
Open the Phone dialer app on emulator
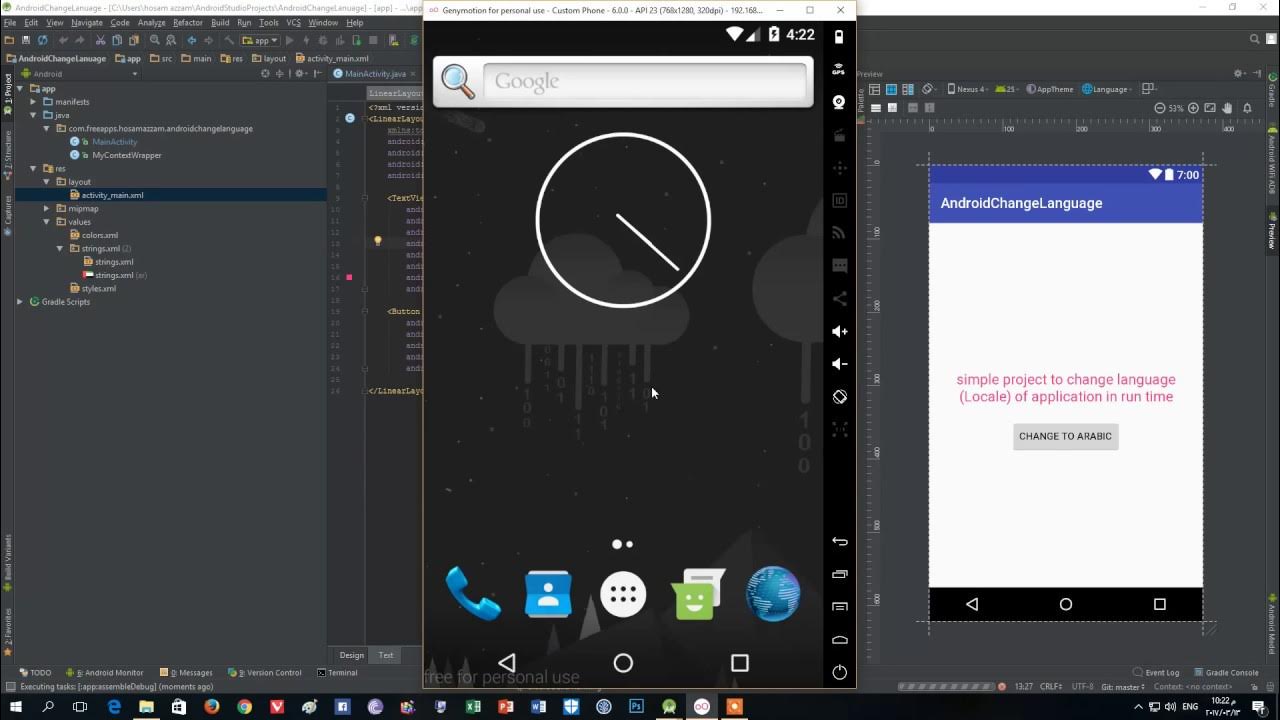(x=472, y=594)
